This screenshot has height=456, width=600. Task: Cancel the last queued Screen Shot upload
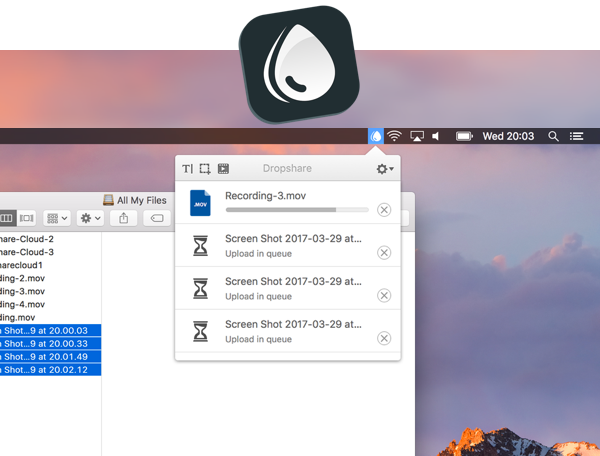click(384, 338)
